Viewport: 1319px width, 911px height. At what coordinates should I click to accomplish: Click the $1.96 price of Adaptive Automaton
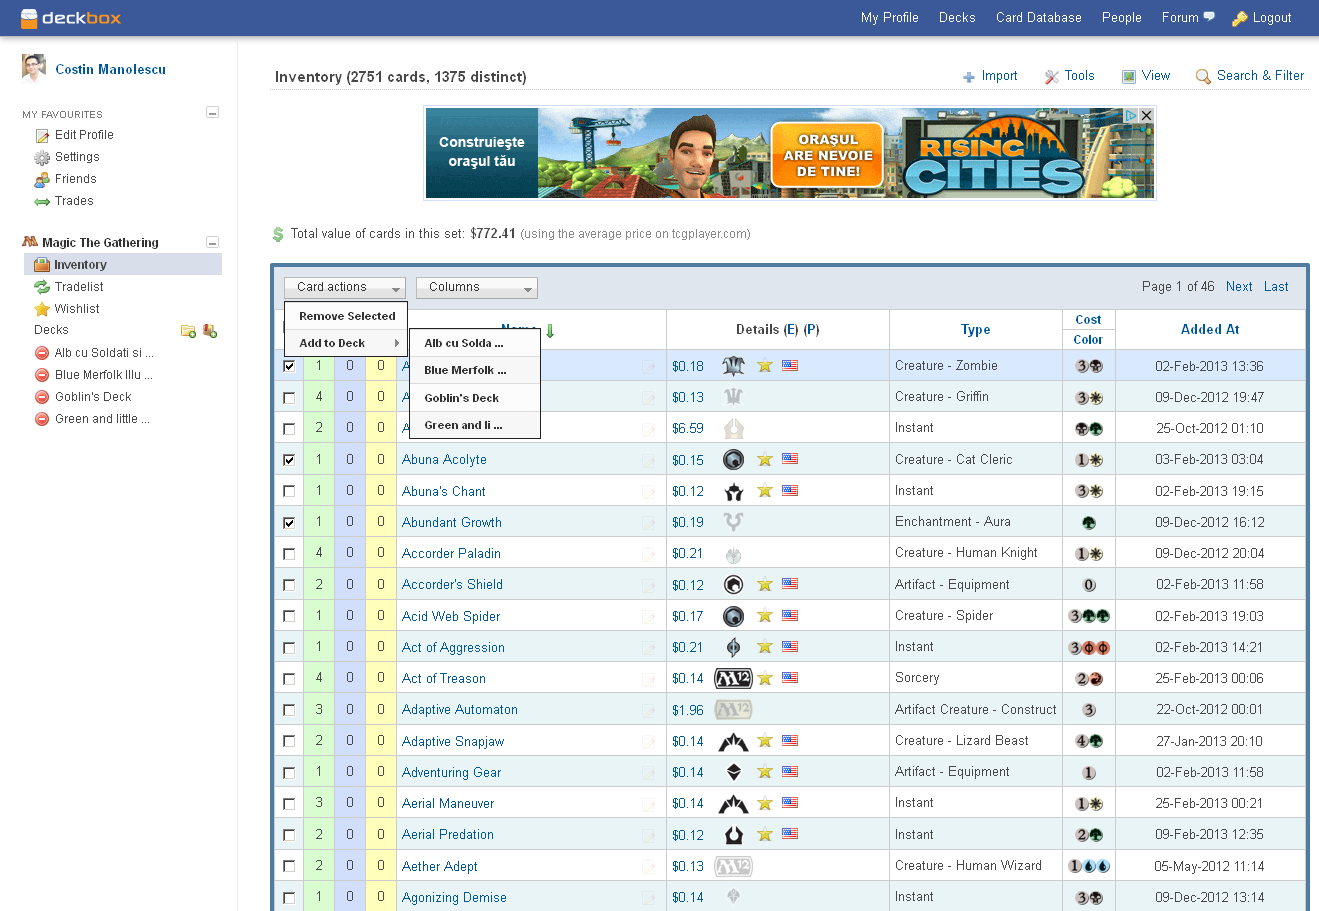coord(688,710)
